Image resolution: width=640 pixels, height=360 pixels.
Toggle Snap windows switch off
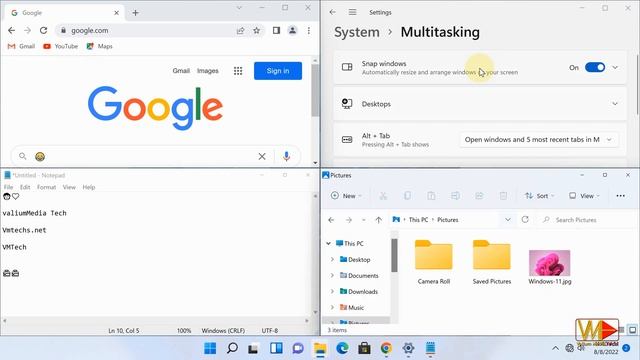[595, 67]
